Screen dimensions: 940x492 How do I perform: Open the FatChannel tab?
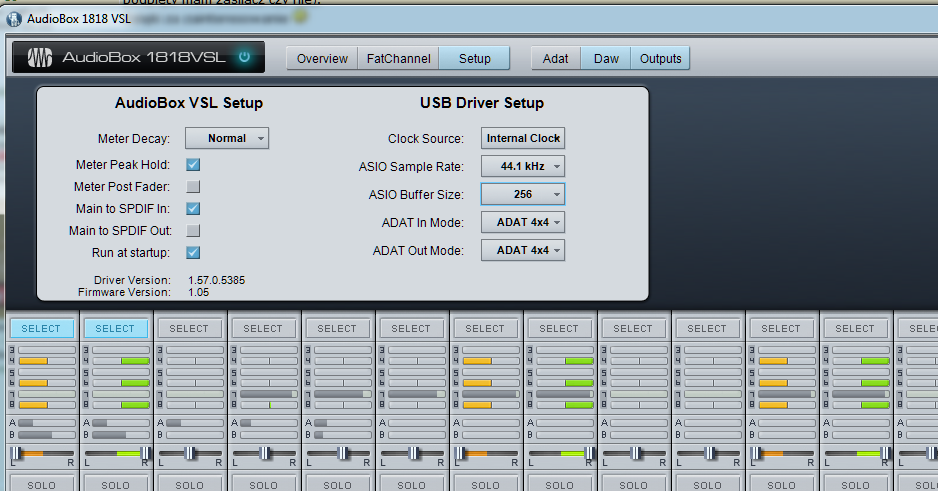point(399,59)
